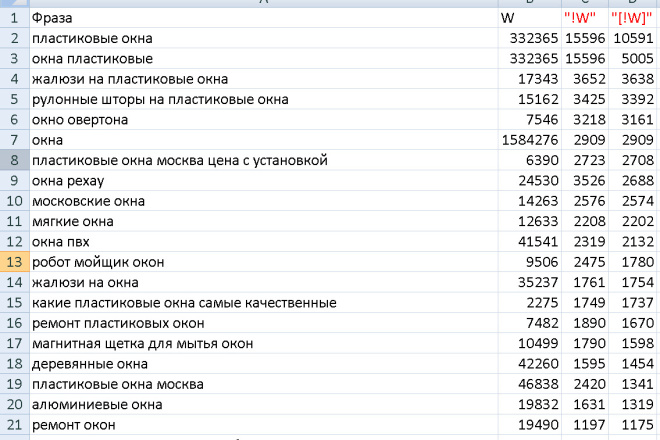The image size is (660, 440).
Task: Select the 'ремонт окон' cell
Action: 264,425
